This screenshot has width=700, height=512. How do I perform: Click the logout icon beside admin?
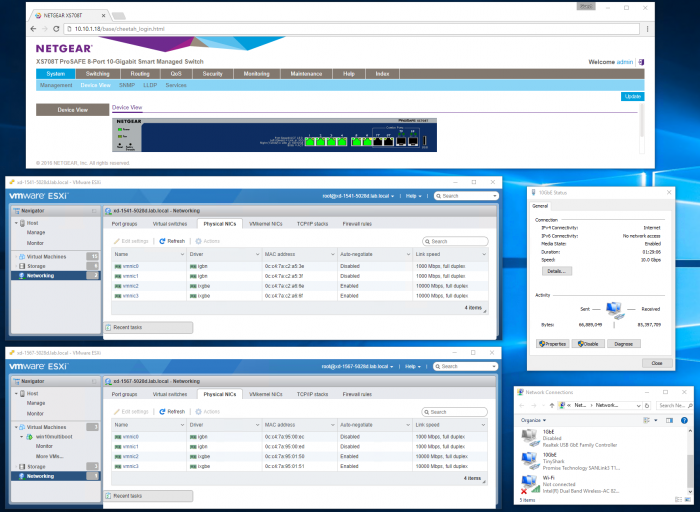pyautogui.click(x=641, y=62)
